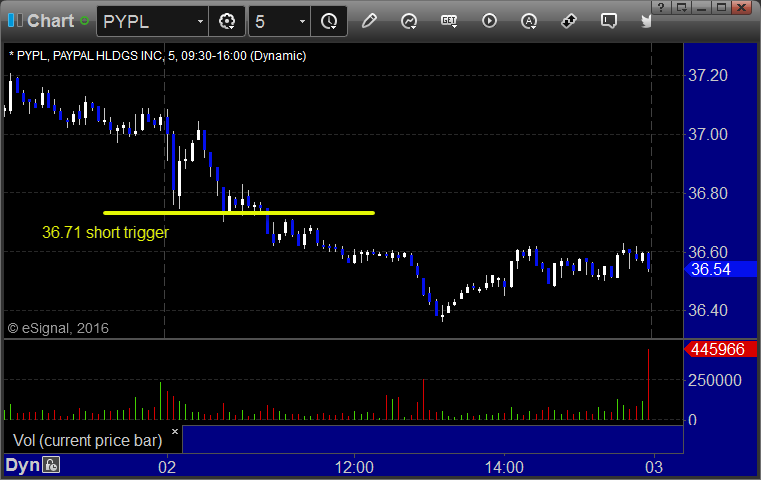
Task: Click the Vol (current price bar) label
Action: click(x=87, y=440)
